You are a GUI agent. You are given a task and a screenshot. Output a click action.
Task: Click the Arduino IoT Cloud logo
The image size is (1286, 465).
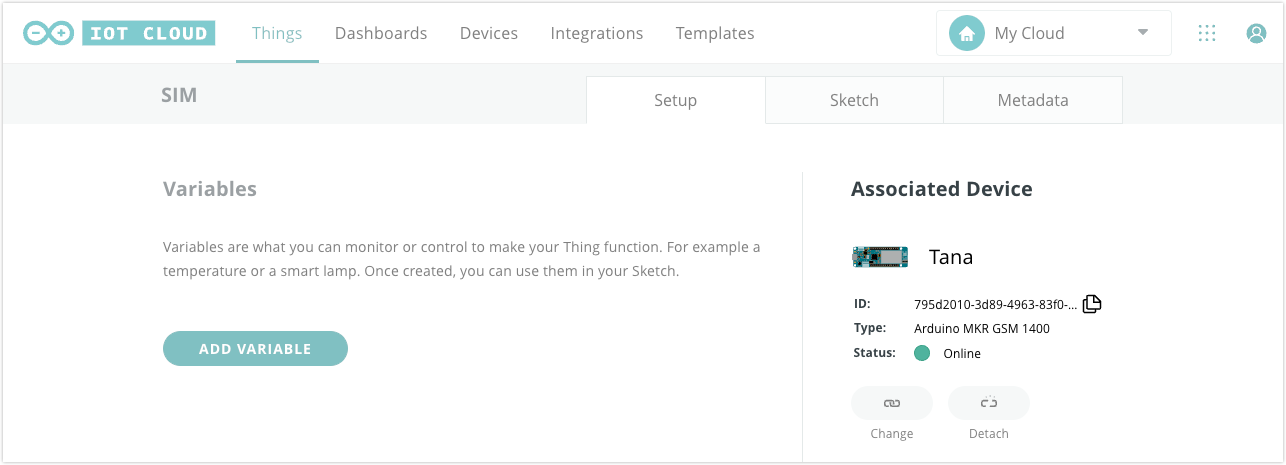pos(119,33)
